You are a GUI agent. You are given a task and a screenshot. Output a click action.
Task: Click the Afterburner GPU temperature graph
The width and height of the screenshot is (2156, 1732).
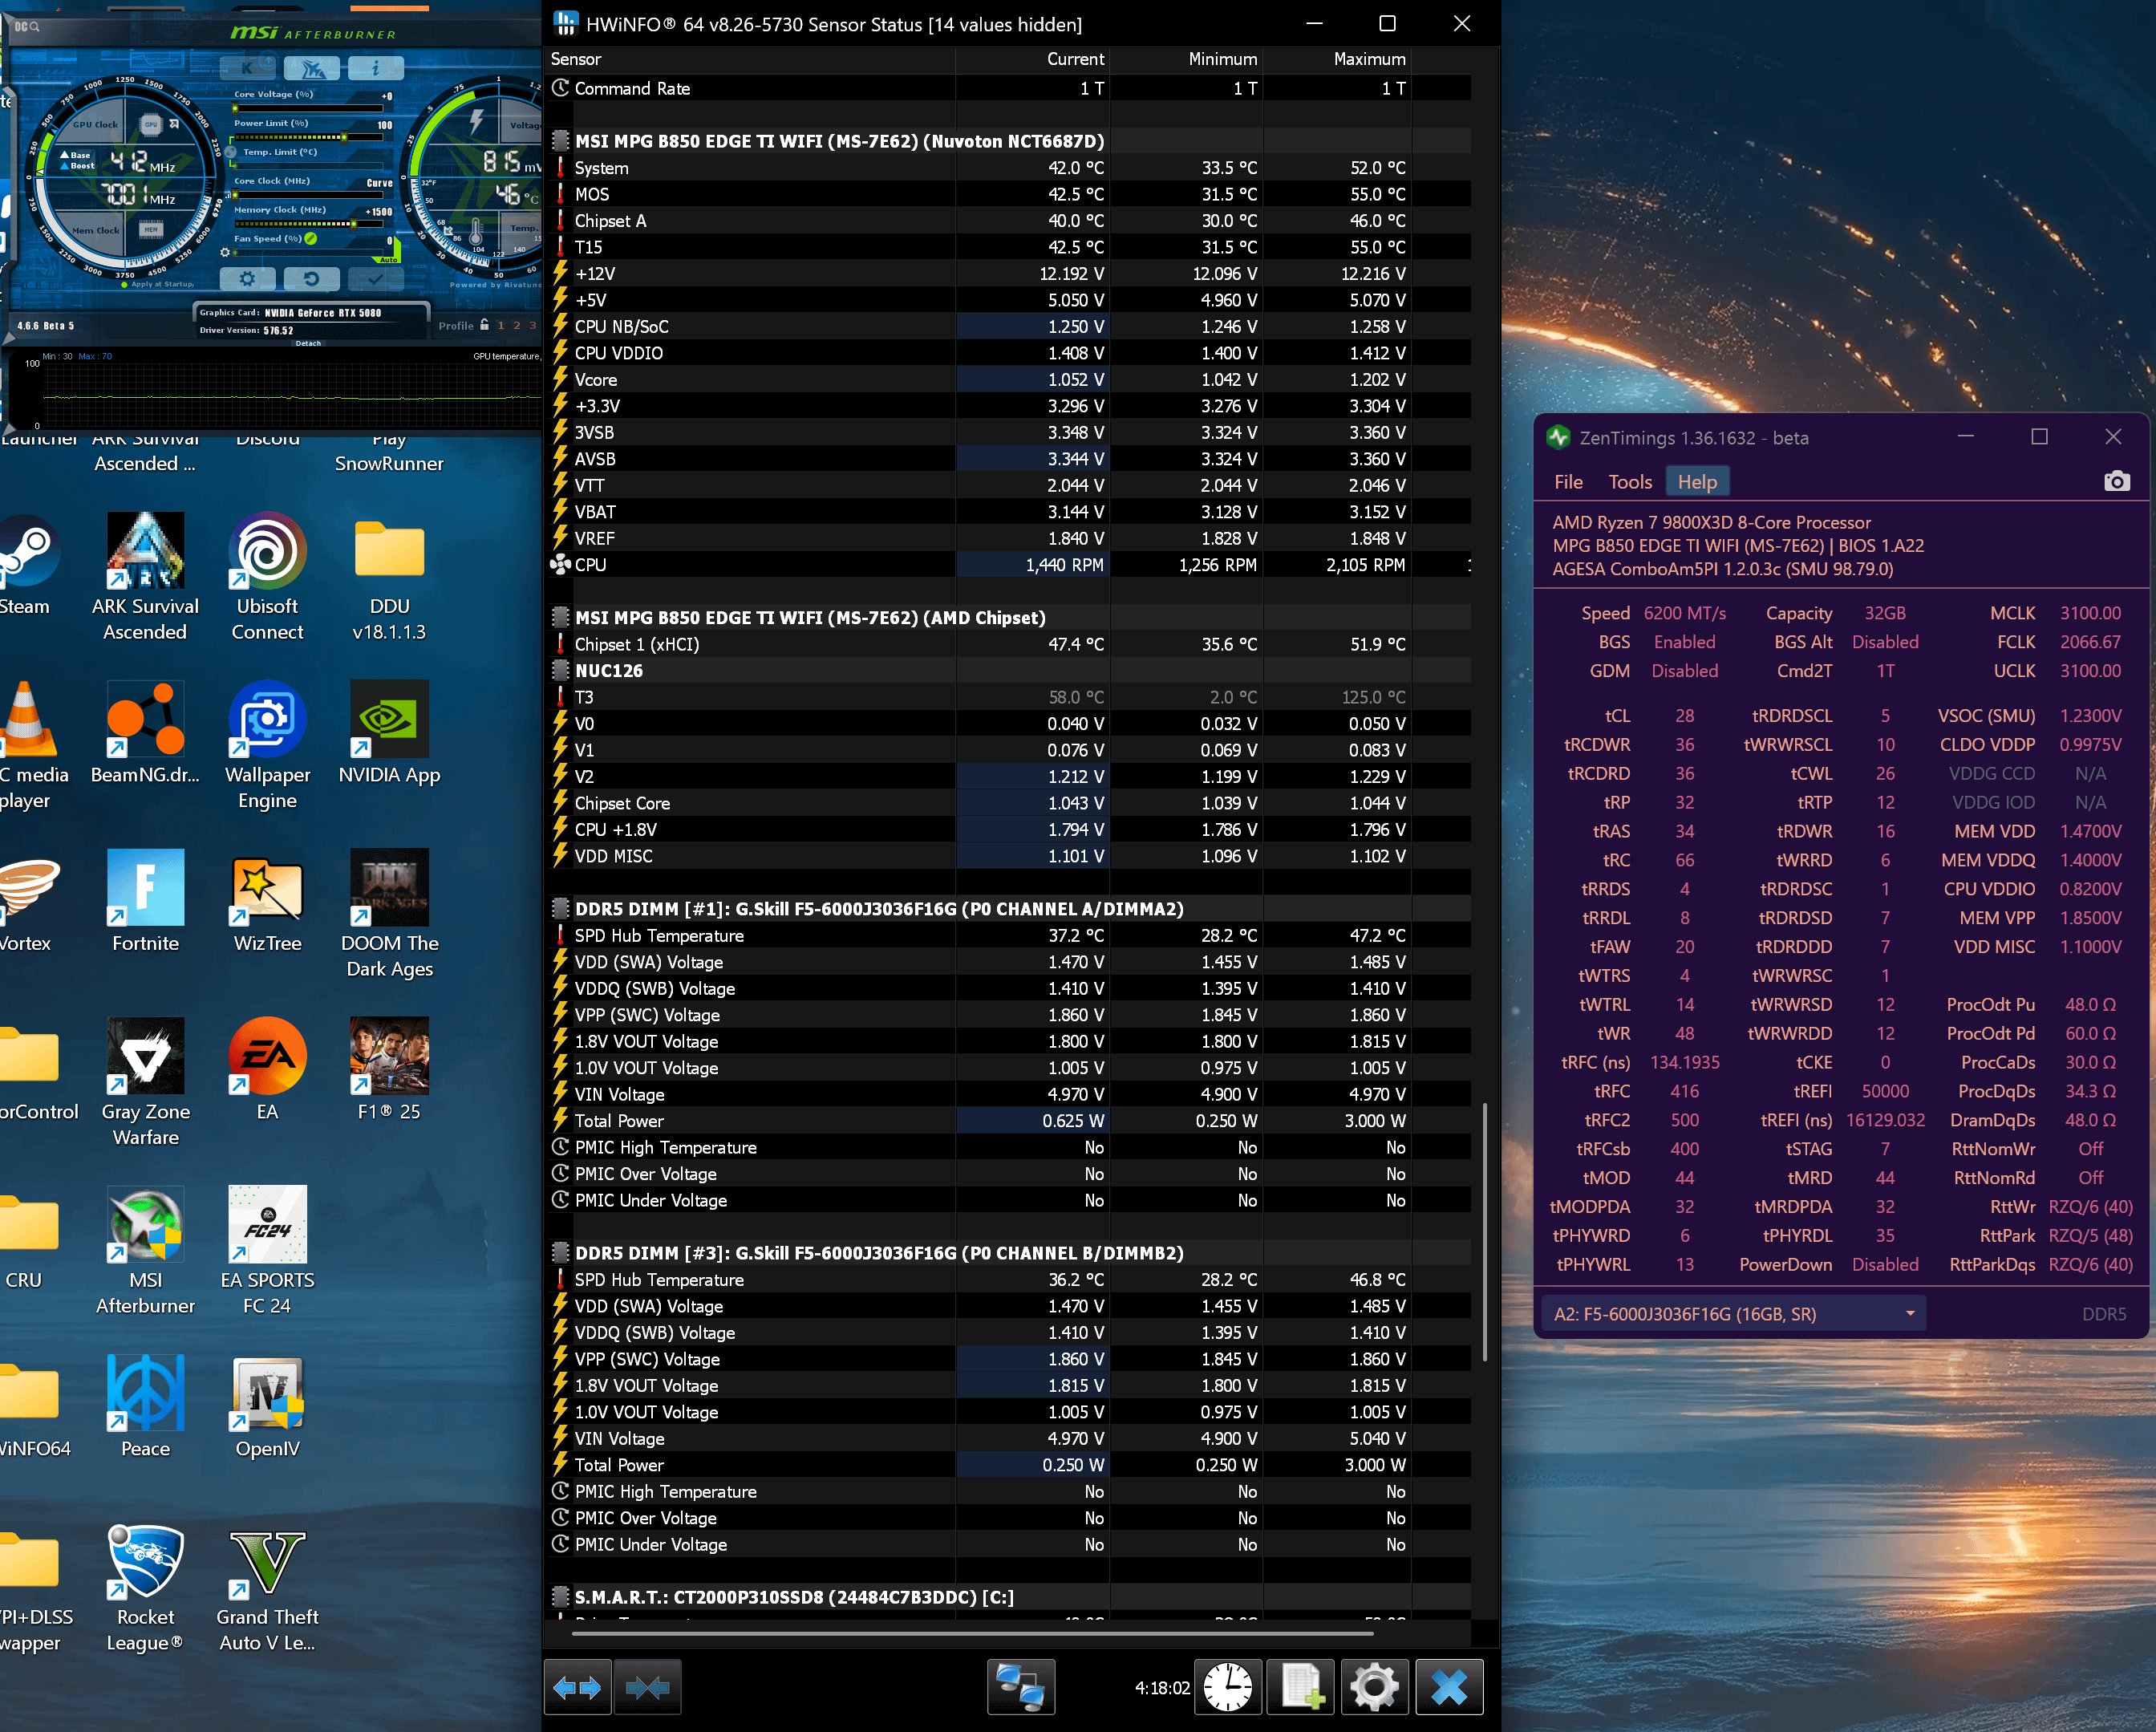point(290,394)
